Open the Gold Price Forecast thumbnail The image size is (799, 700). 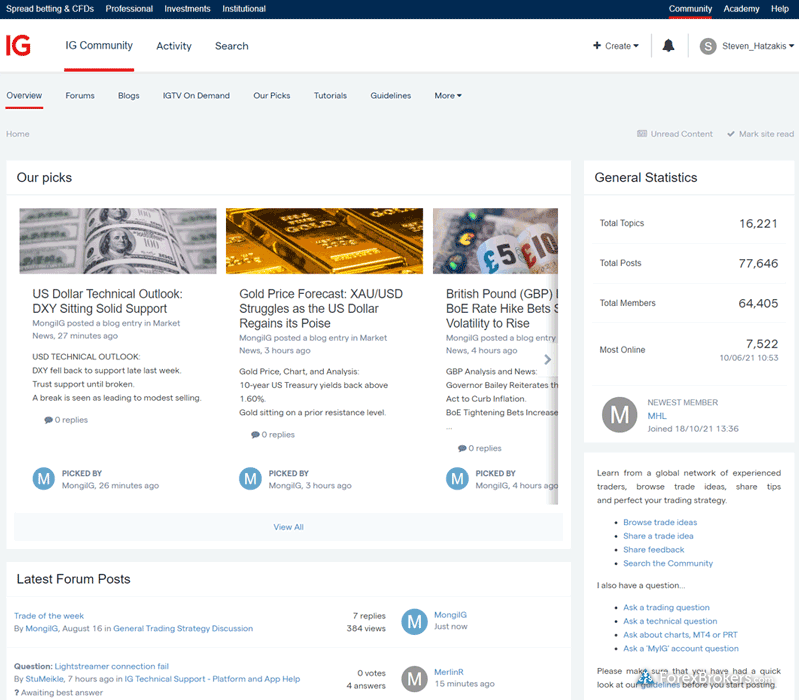324,241
